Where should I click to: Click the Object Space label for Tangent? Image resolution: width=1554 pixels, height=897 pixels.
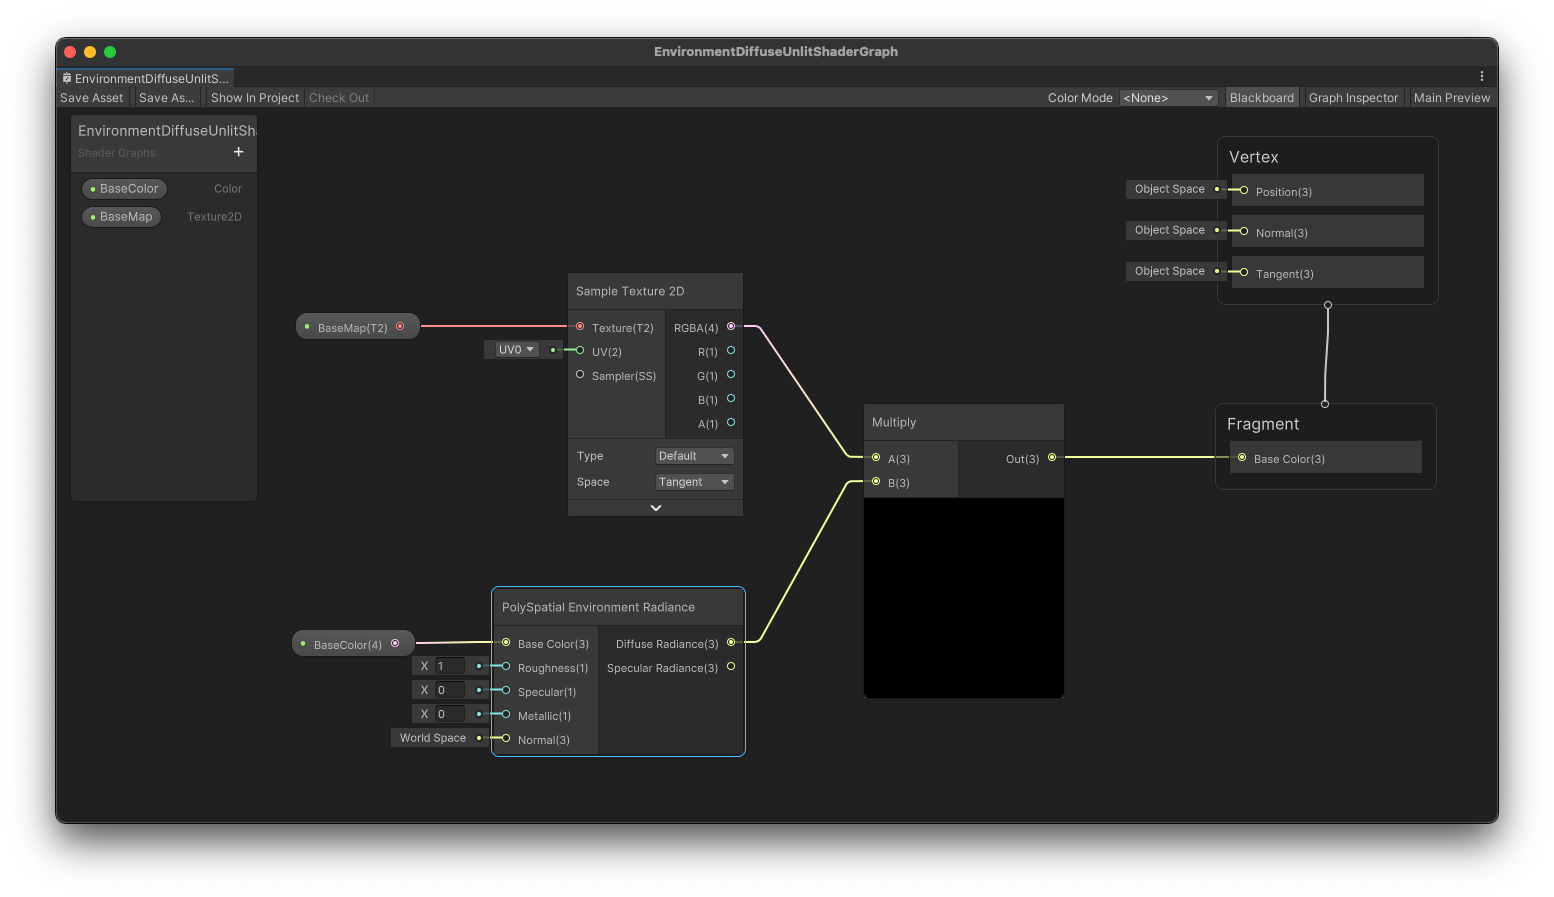pos(1170,271)
